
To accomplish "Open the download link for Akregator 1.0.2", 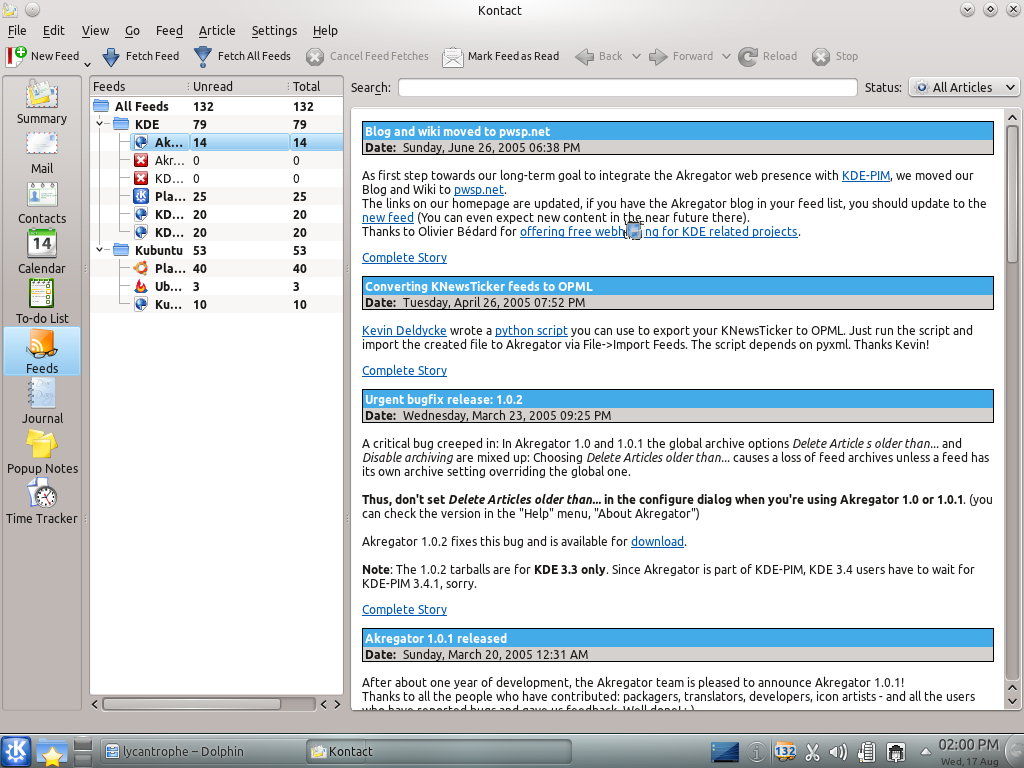I will (657, 541).
